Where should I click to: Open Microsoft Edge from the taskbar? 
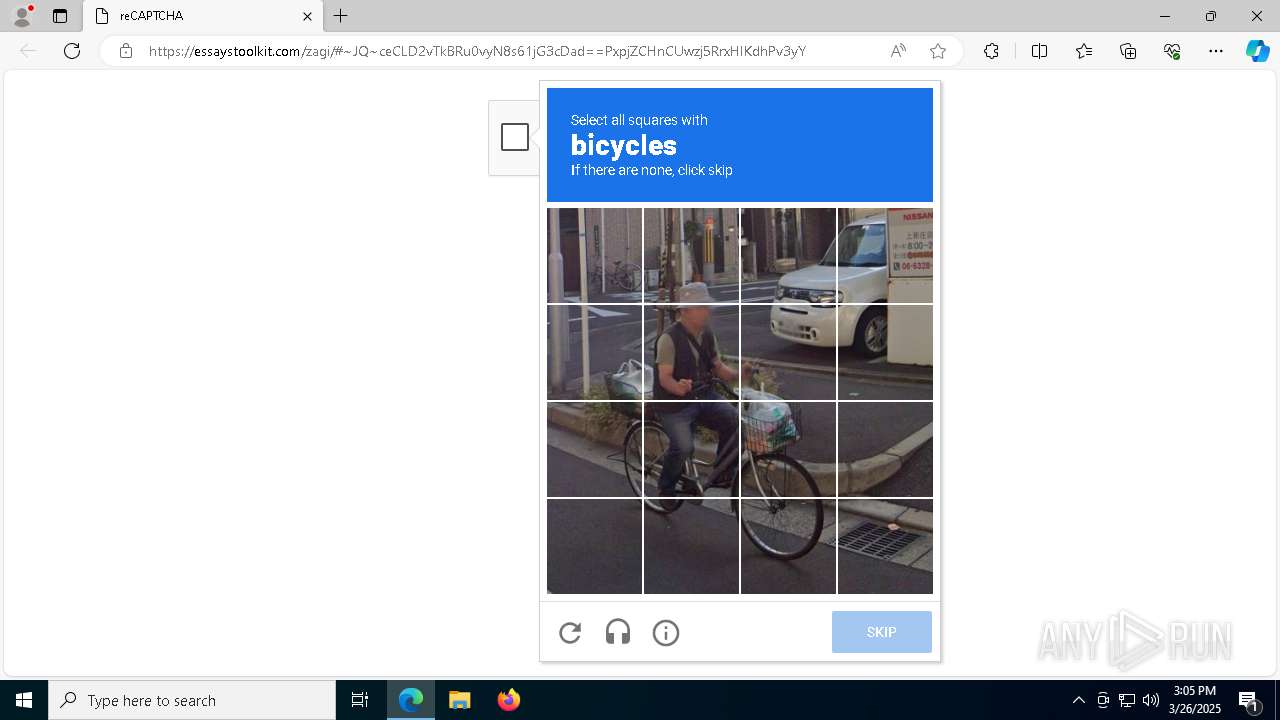coord(411,700)
